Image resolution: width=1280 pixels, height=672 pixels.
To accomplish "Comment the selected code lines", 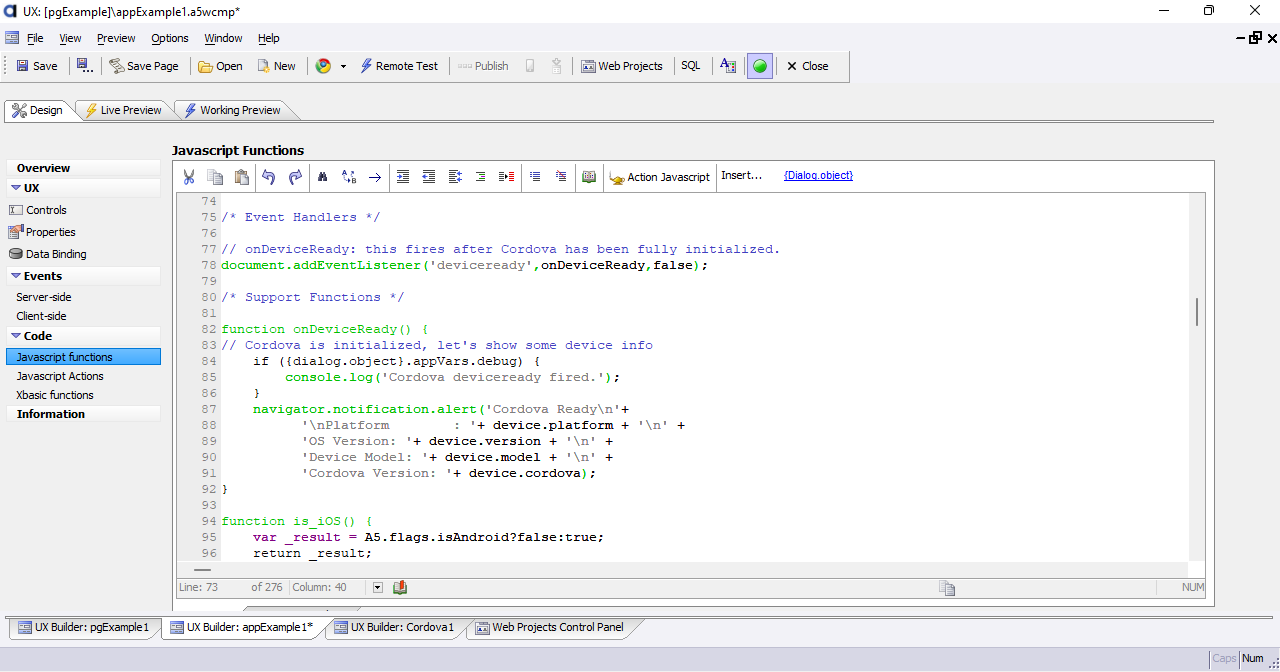I will click(x=535, y=177).
